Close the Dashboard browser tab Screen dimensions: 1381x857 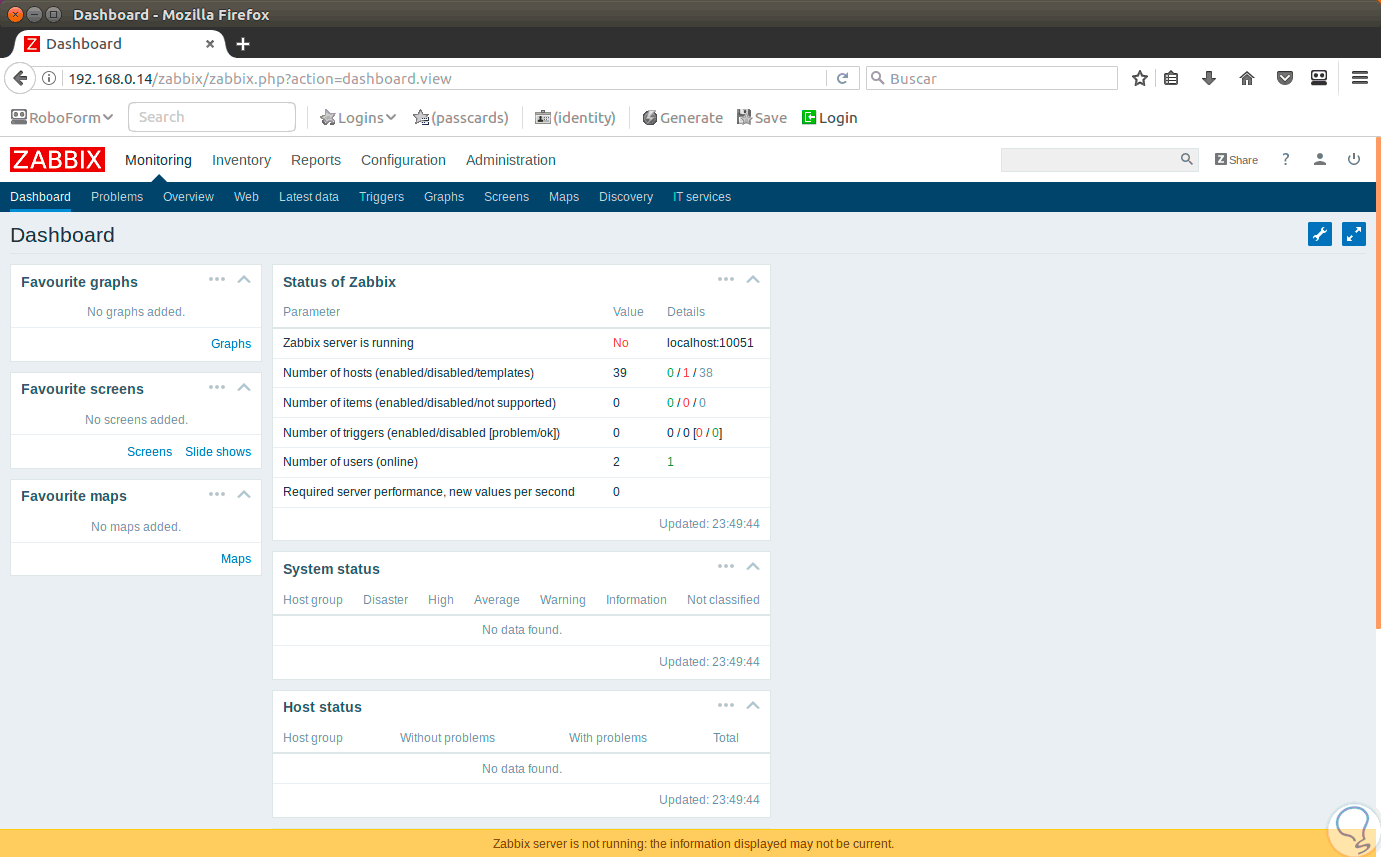pyautogui.click(x=210, y=44)
